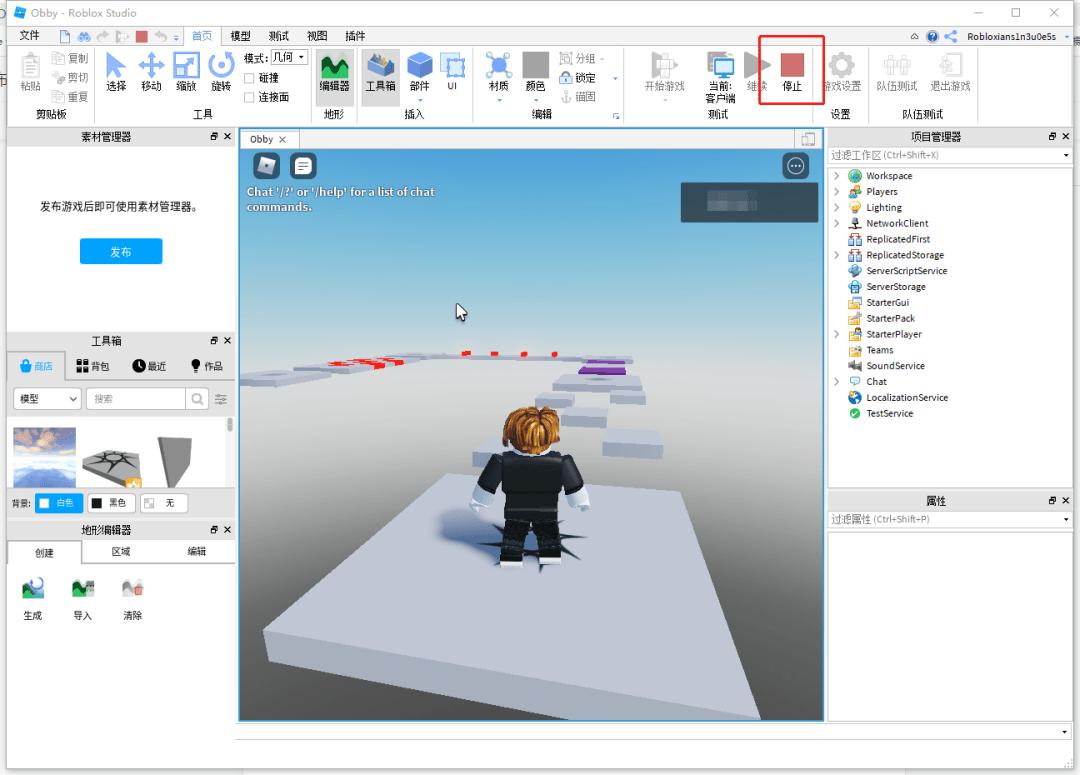Screen dimensions: 1080x775
Task: Click the Part (部件) cube icon
Action: (x=420, y=66)
